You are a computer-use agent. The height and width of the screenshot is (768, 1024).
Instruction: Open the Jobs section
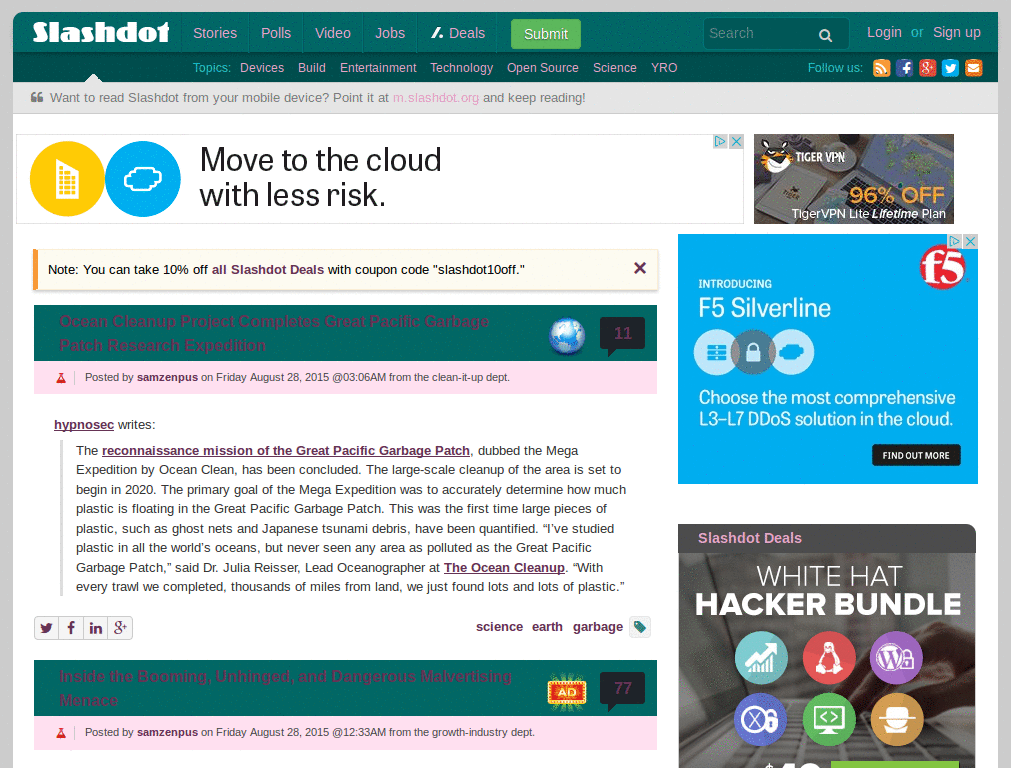(390, 33)
